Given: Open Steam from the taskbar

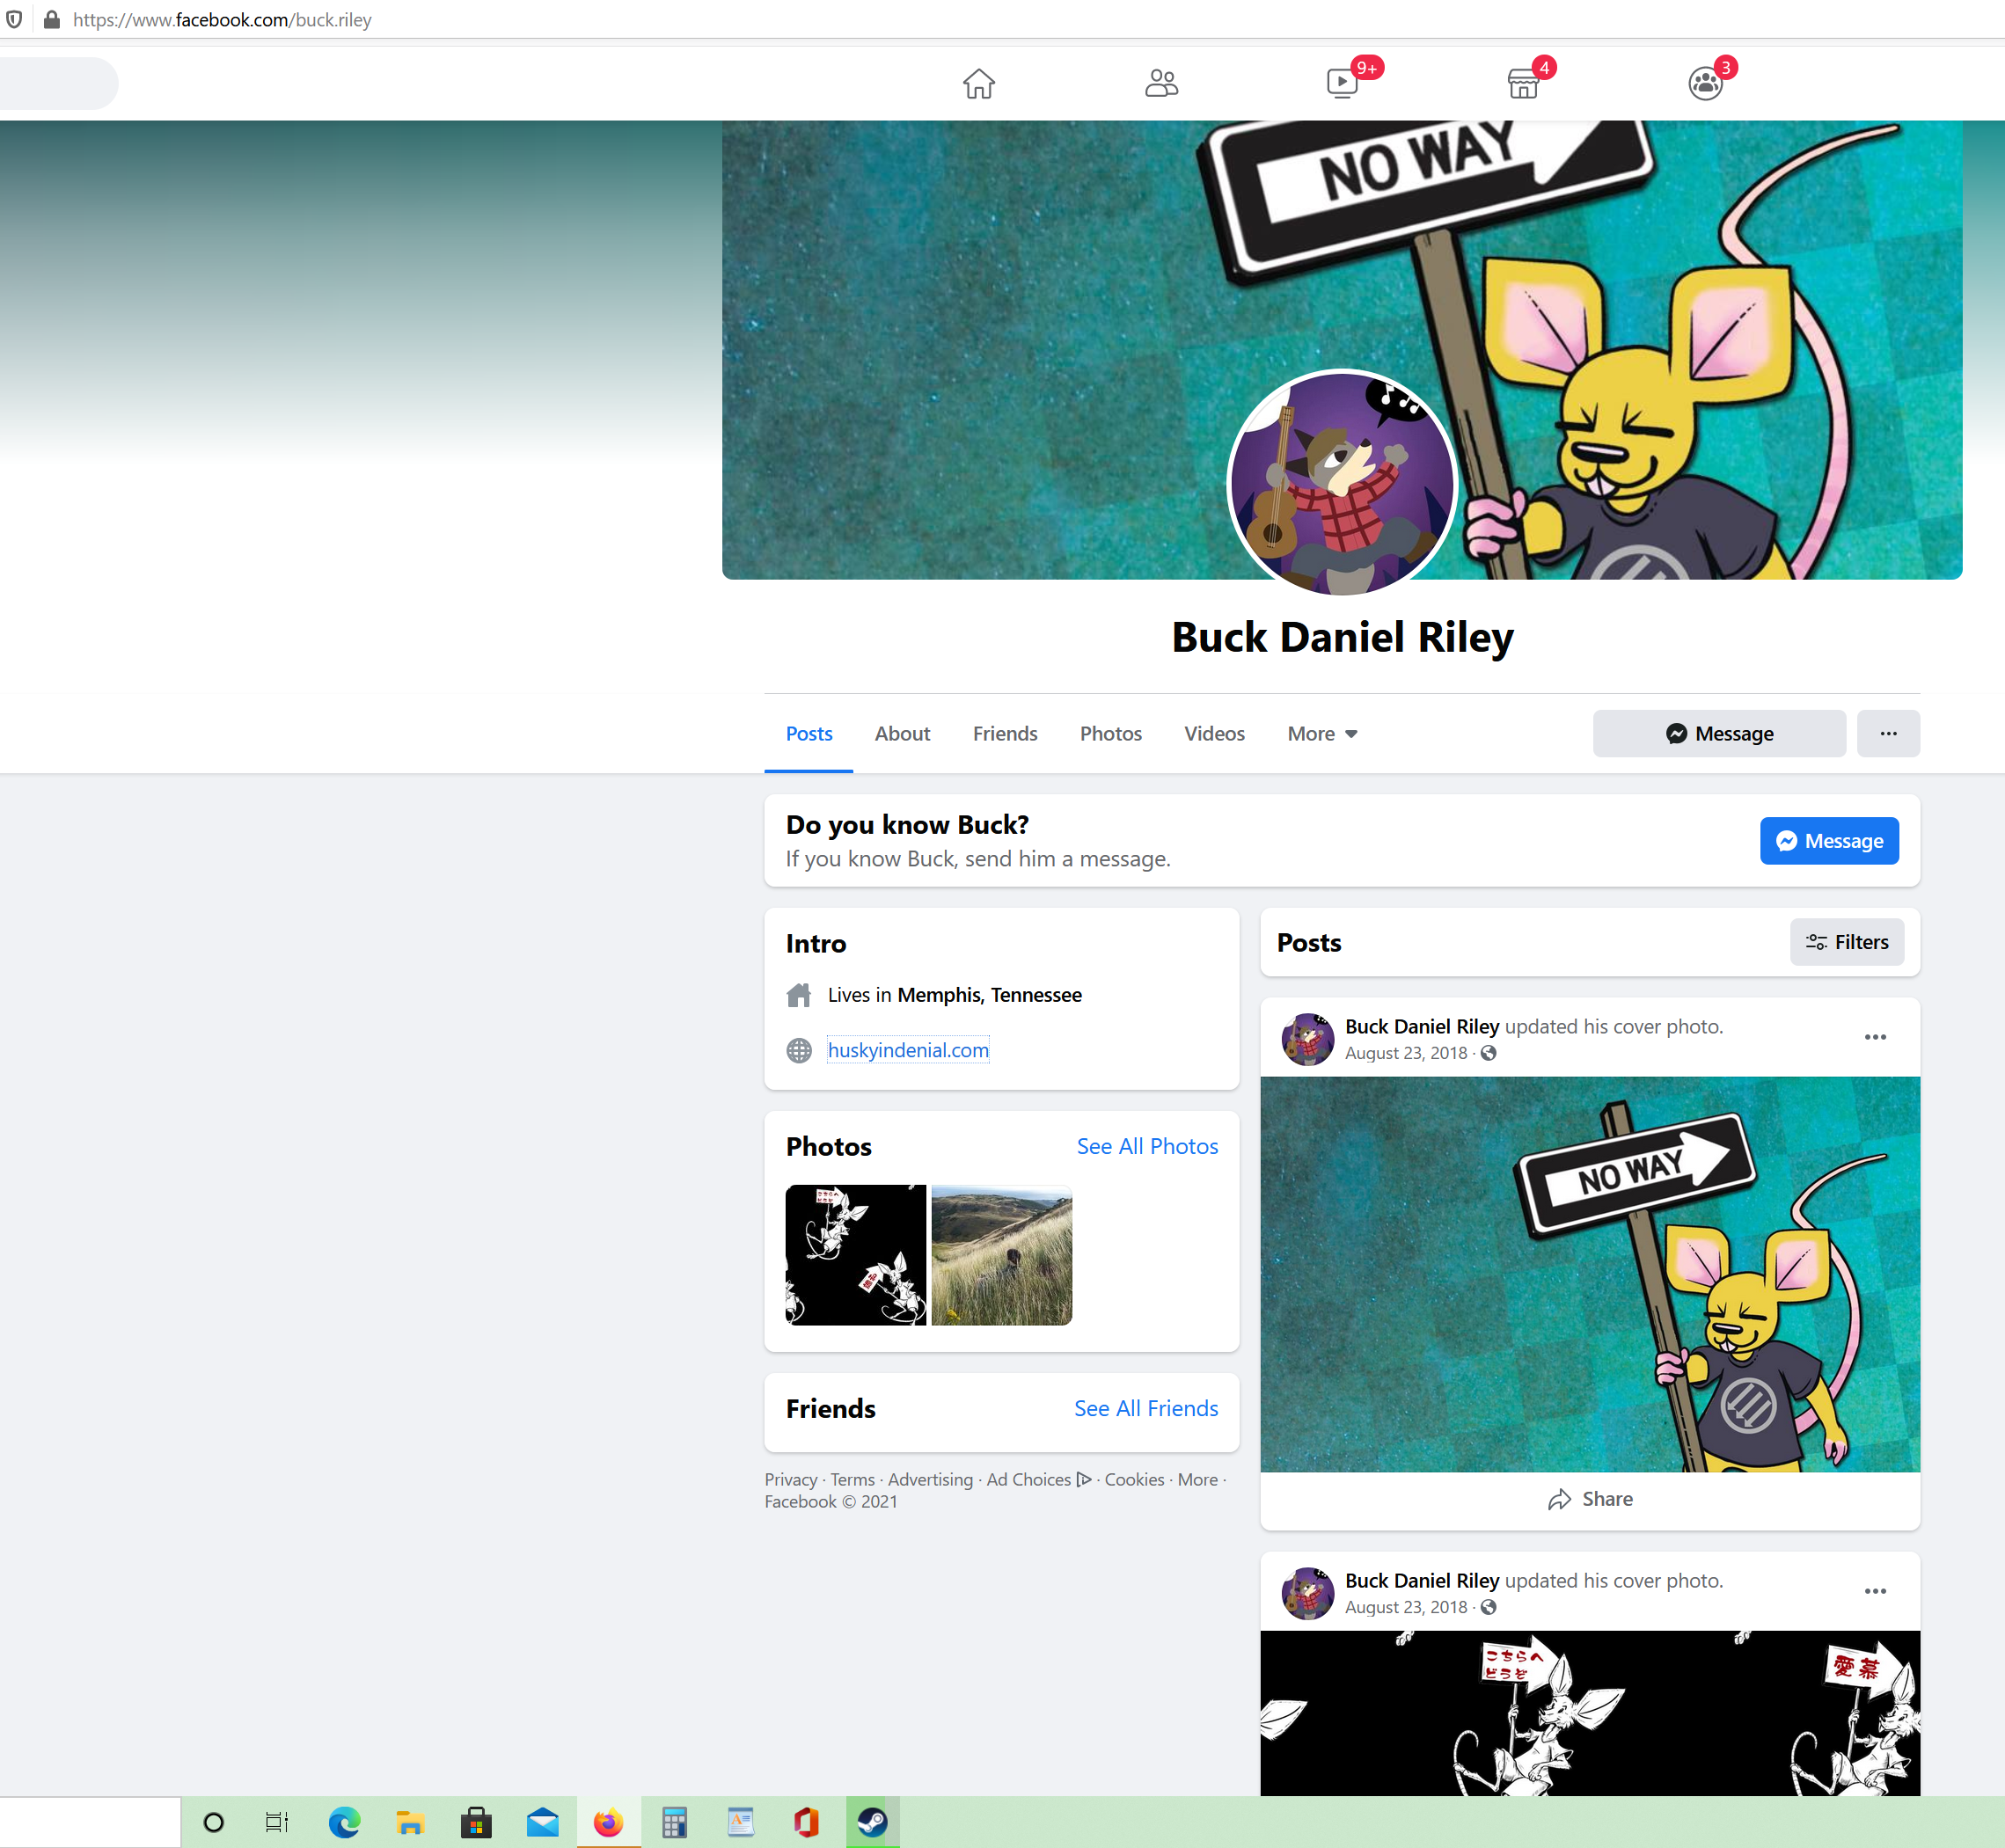Looking at the screenshot, I should click(872, 1822).
